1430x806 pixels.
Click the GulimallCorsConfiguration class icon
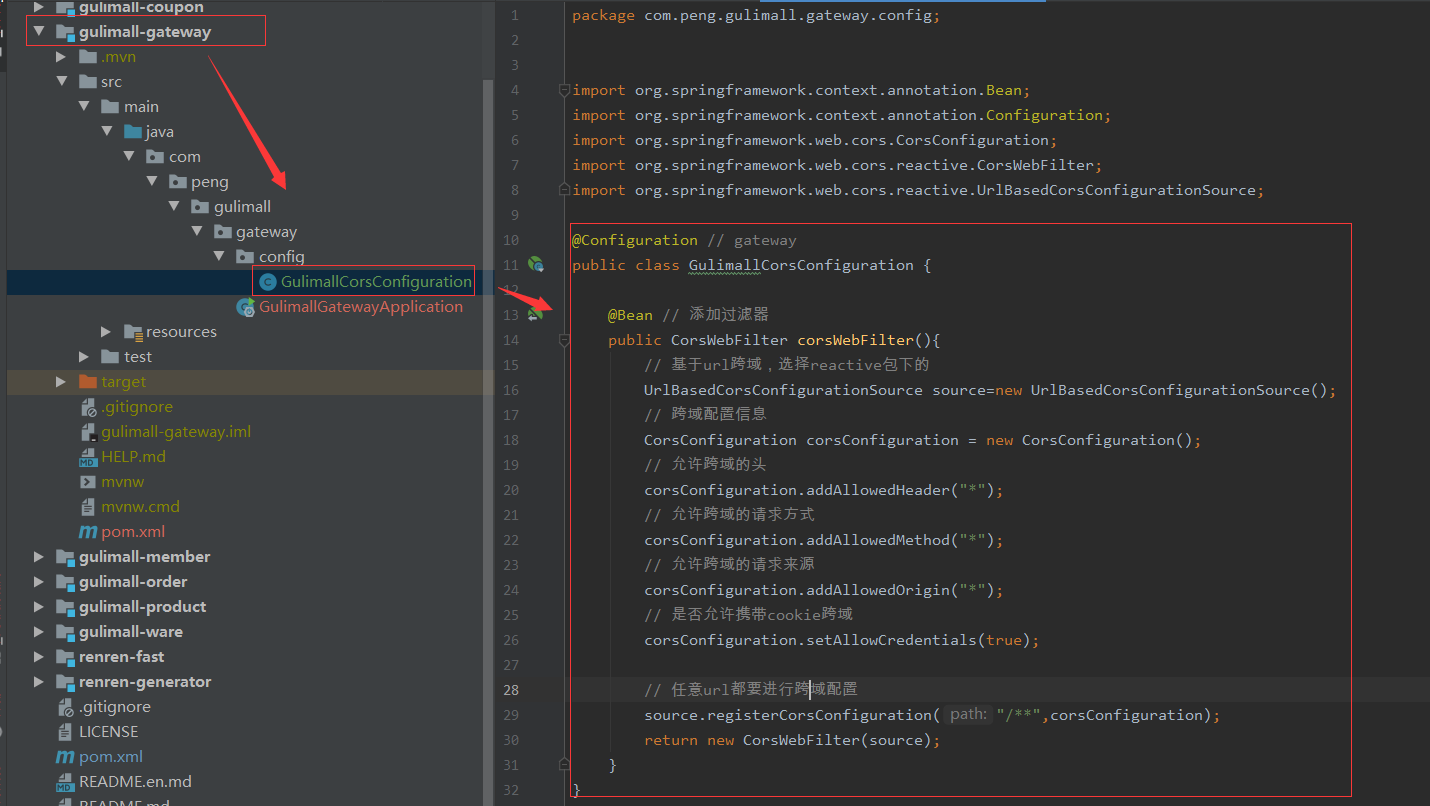pos(267,282)
